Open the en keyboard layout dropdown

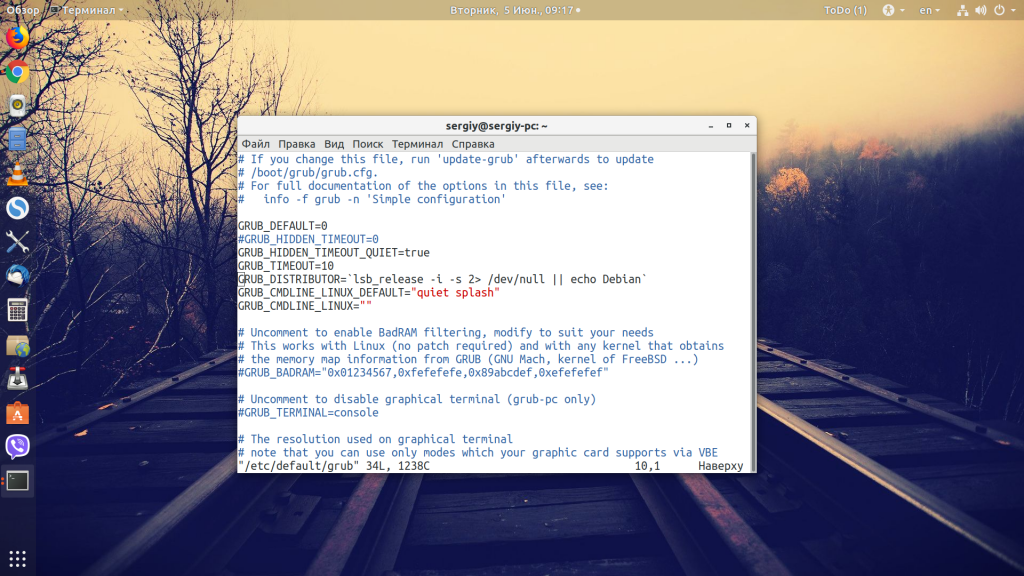(927, 9)
